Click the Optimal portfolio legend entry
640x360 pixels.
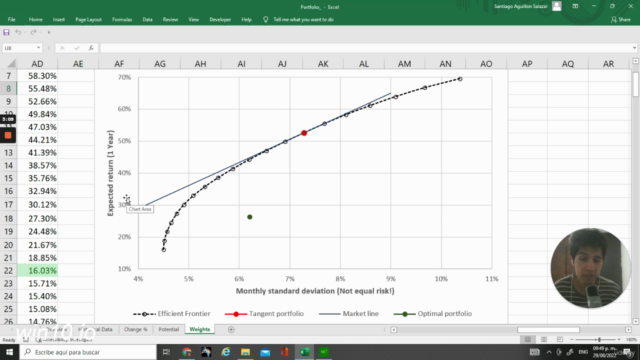(433, 314)
